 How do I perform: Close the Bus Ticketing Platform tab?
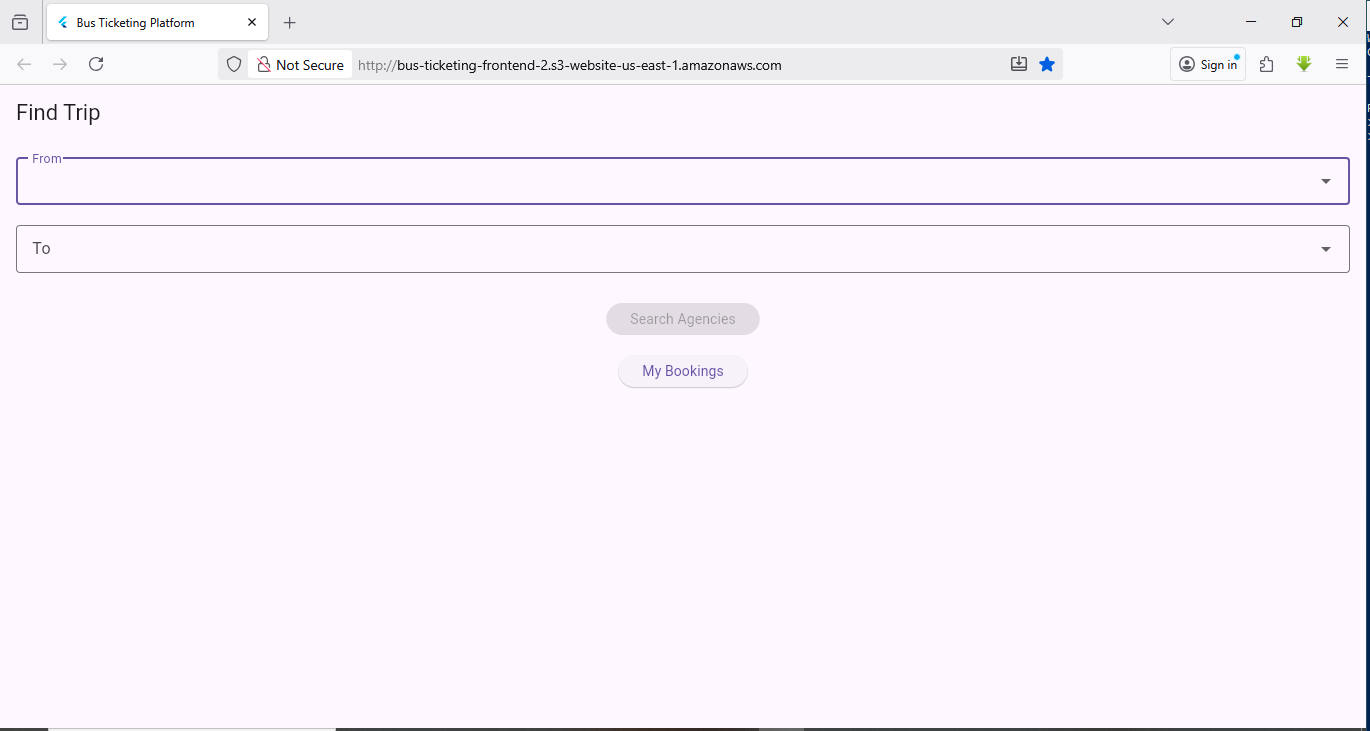(252, 22)
